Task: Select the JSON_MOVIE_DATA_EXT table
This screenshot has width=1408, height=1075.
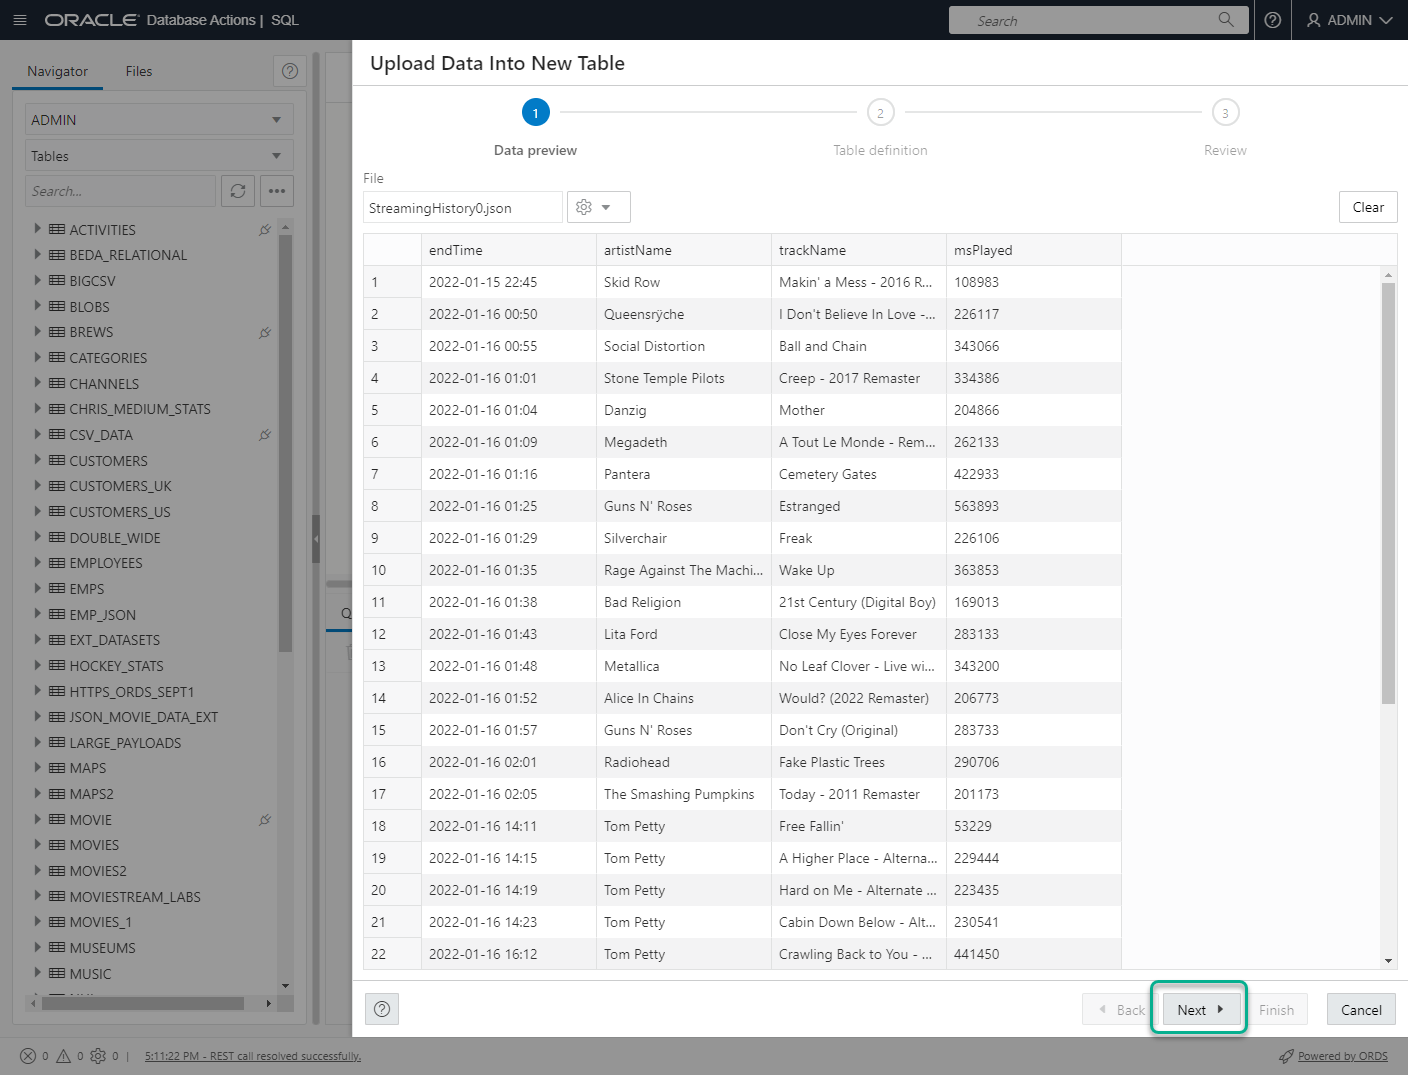Action: pyautogui.click(x=143, y=716)
